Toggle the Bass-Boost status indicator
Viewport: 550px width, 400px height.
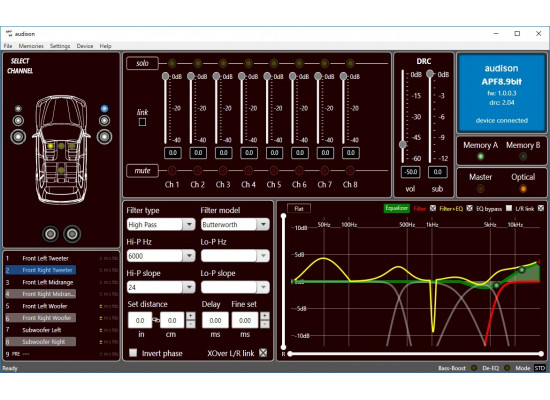tap(474, 368)
